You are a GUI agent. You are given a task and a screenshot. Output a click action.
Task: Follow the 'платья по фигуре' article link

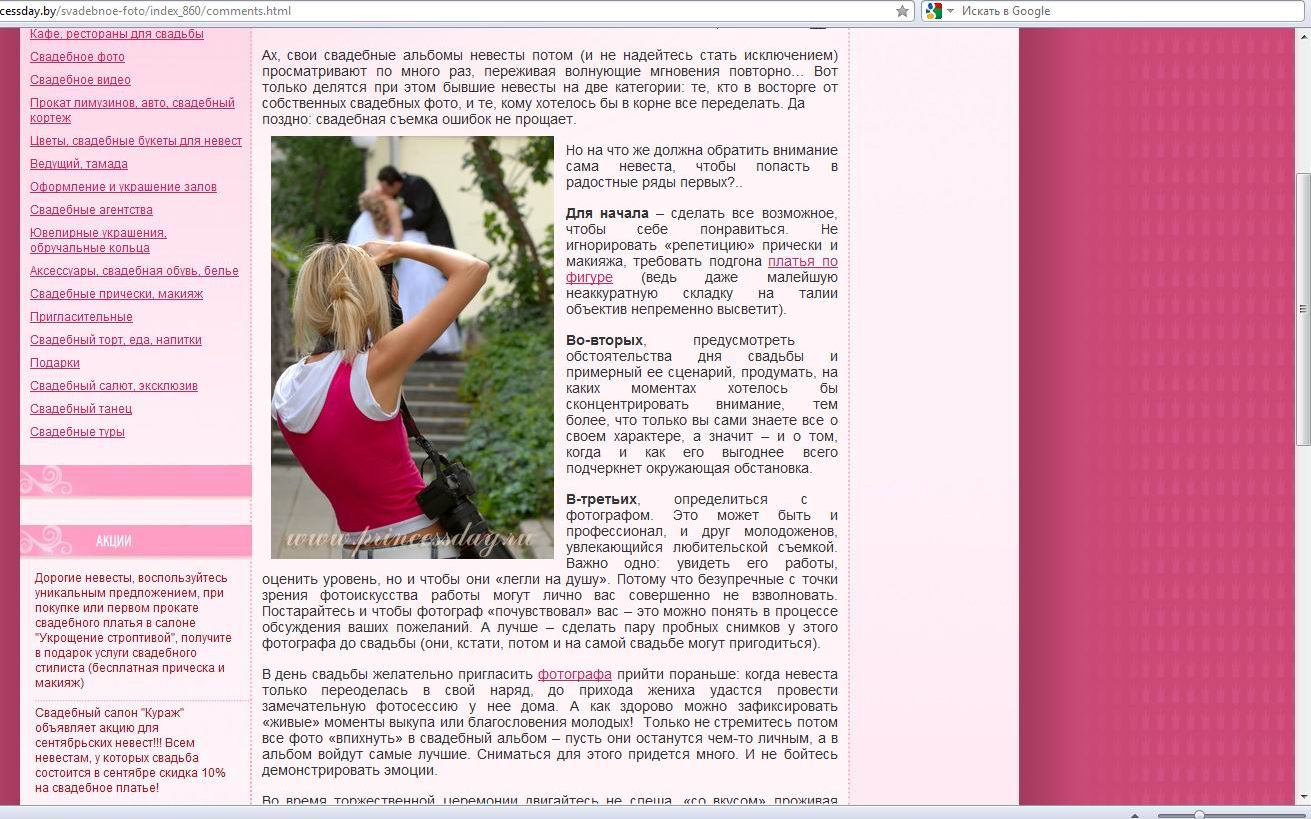(x=803, y=262)
